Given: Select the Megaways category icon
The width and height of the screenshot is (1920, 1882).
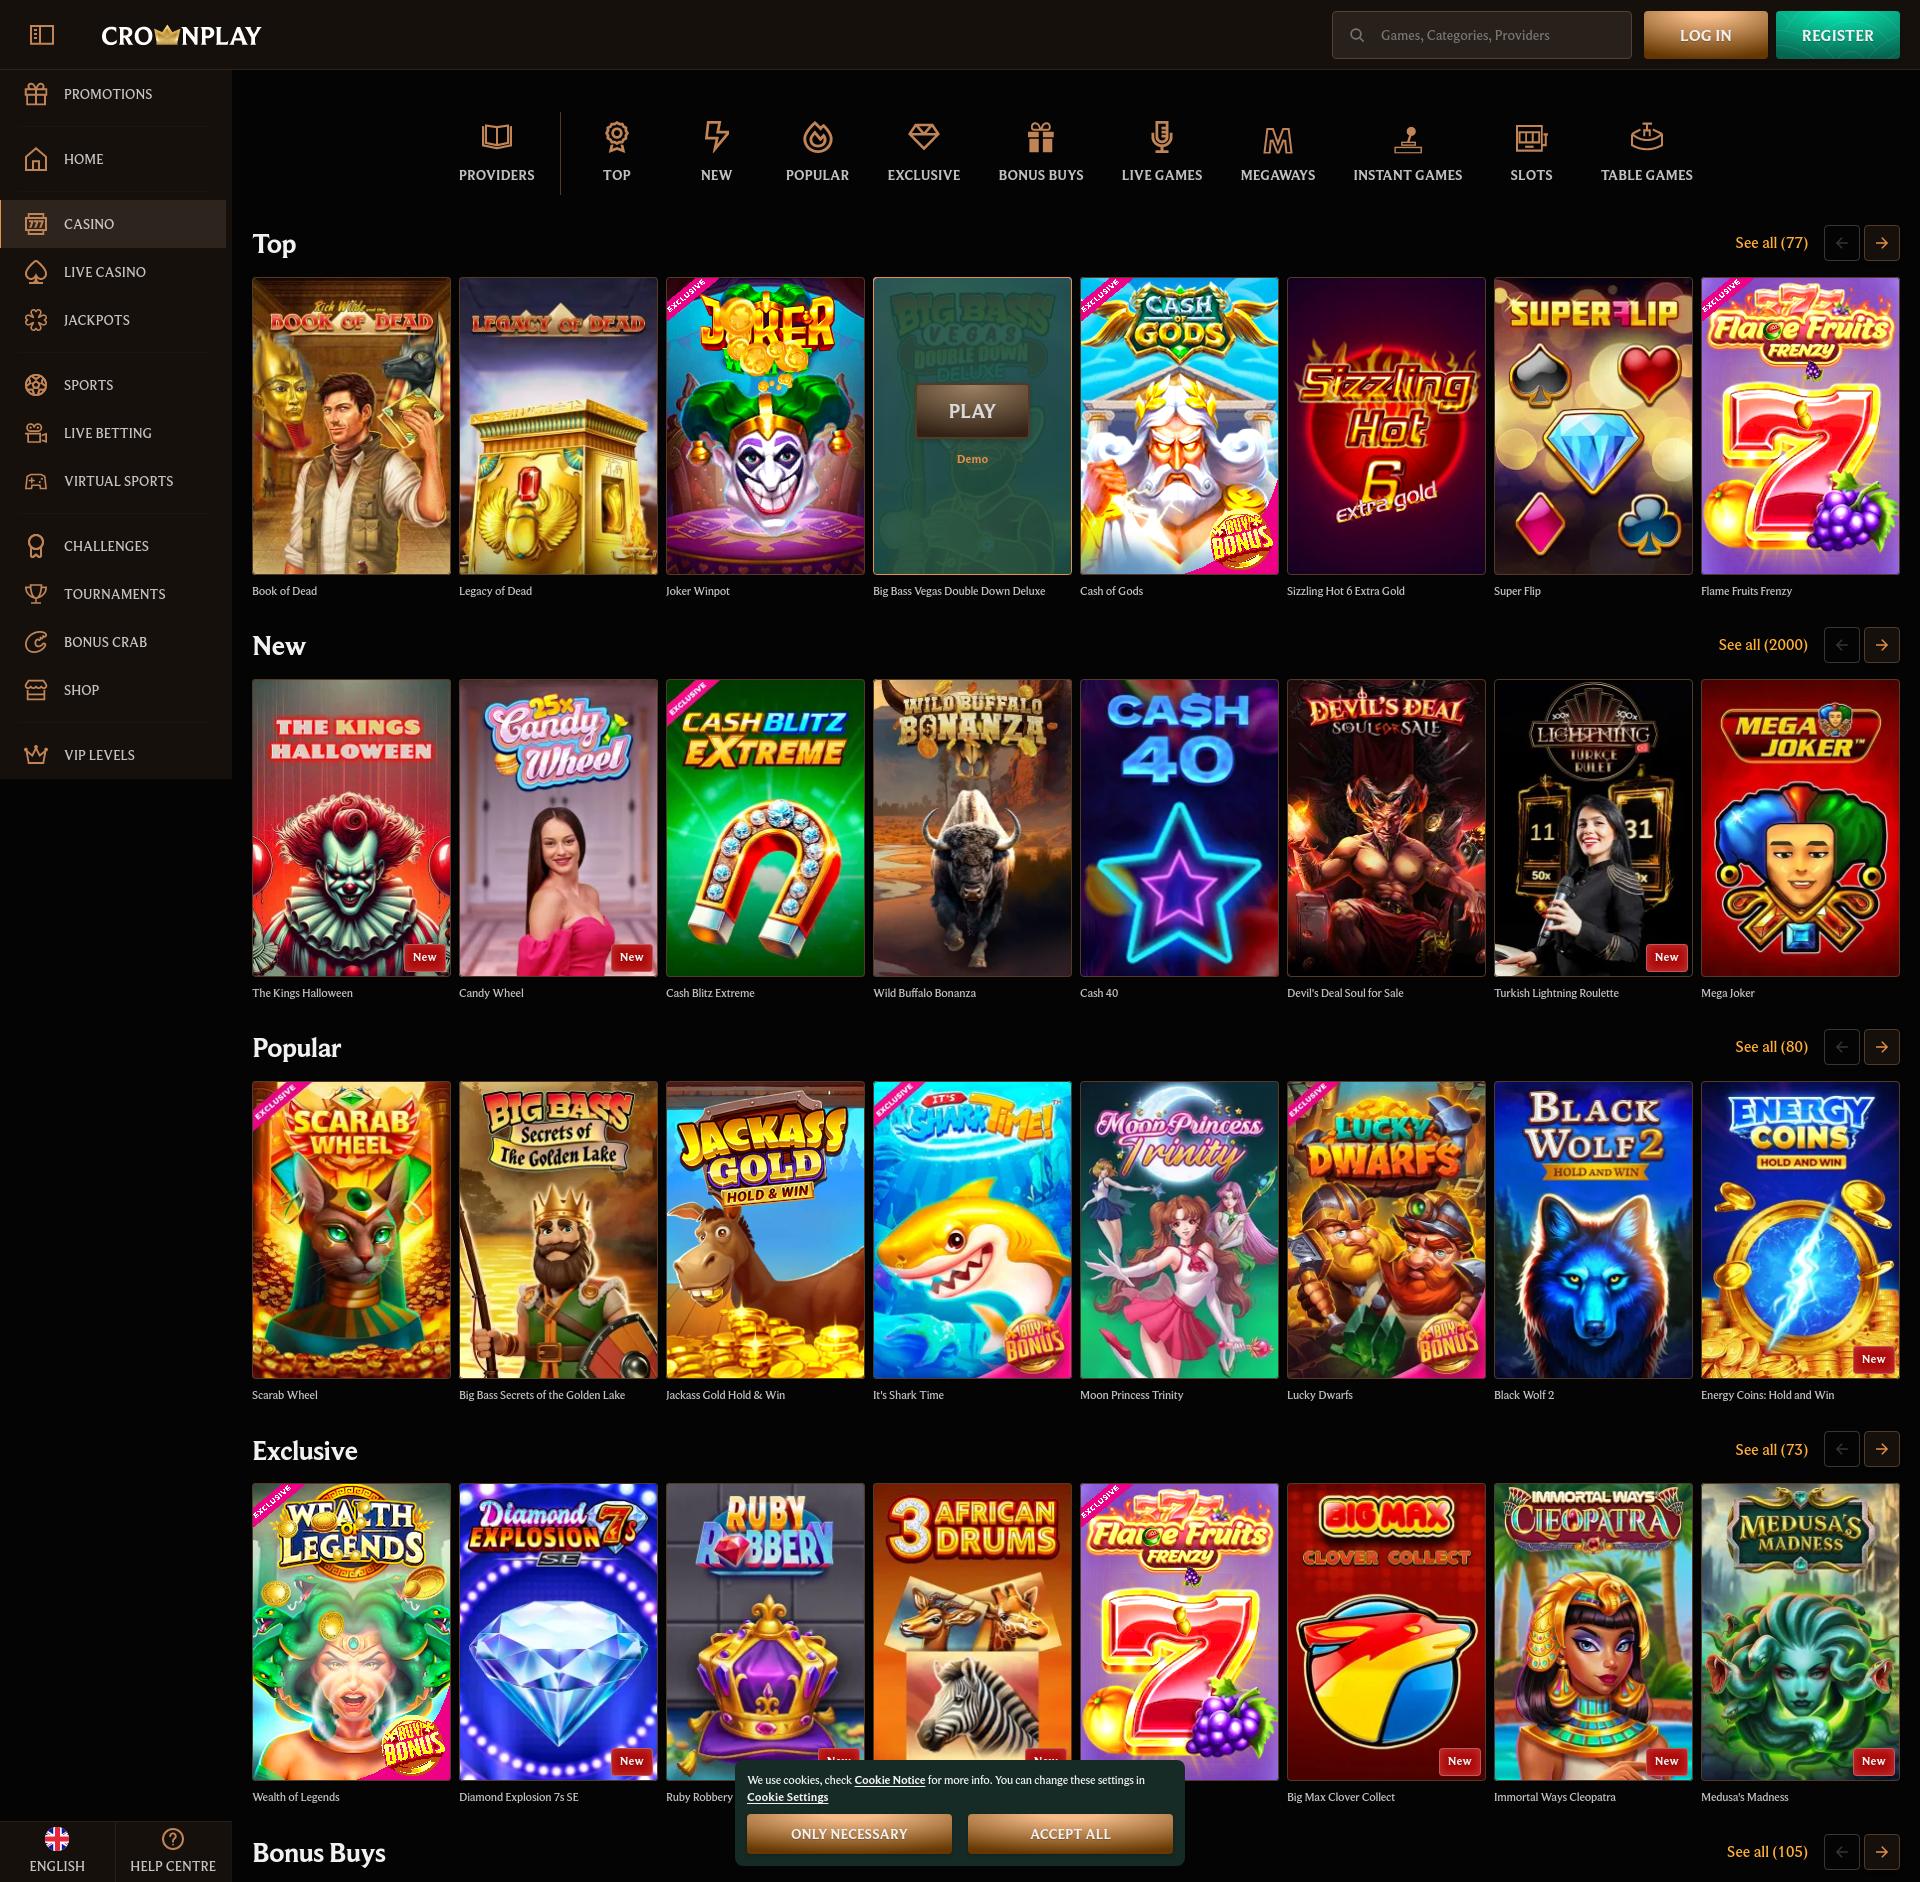Looking at the screenshot, I should click(1277, 150).
